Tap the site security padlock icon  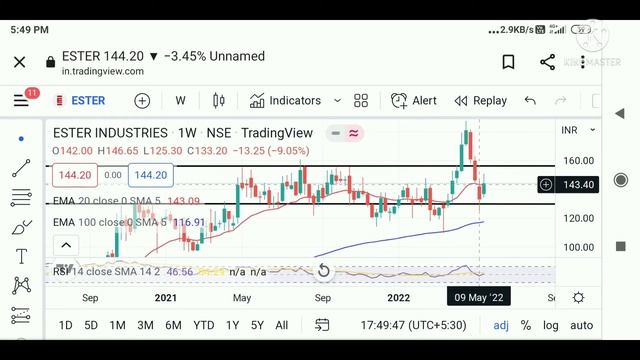click(x=51, y=62)
